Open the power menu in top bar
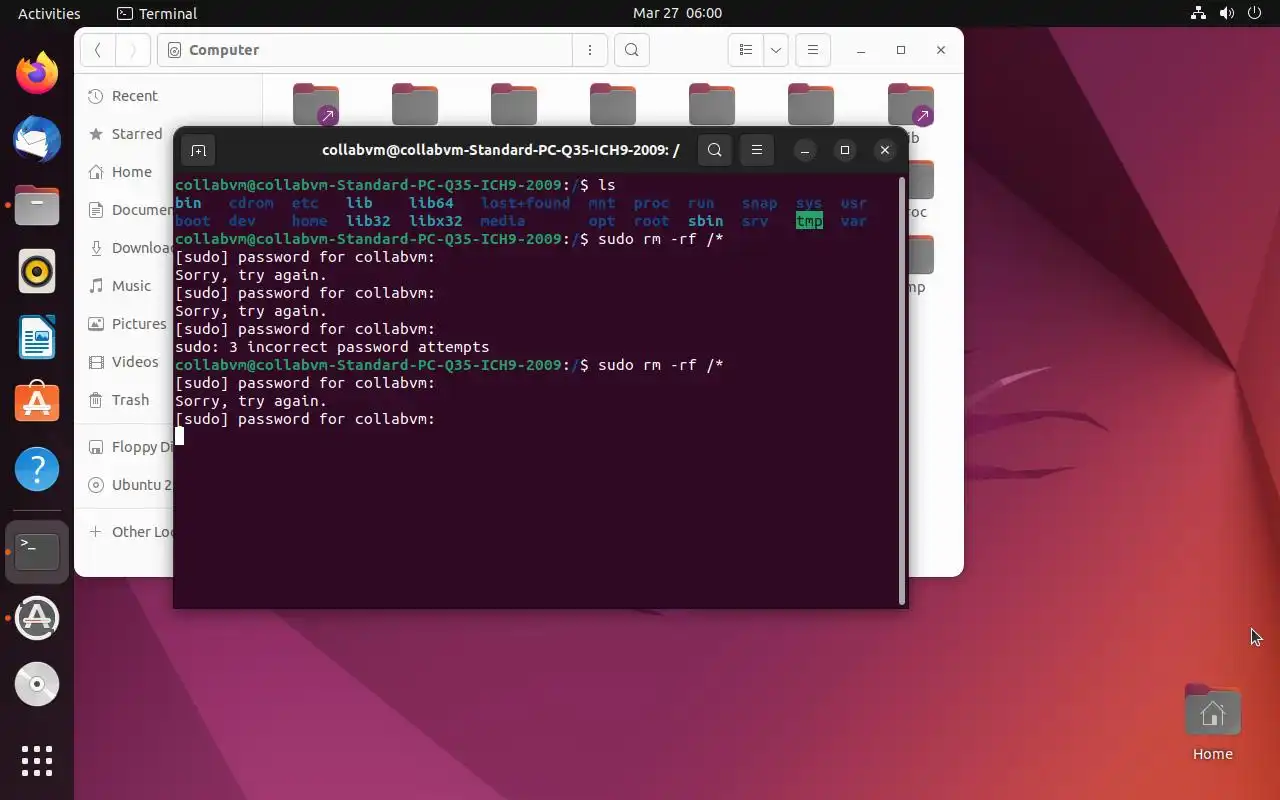 click(x=1254, y=13)
